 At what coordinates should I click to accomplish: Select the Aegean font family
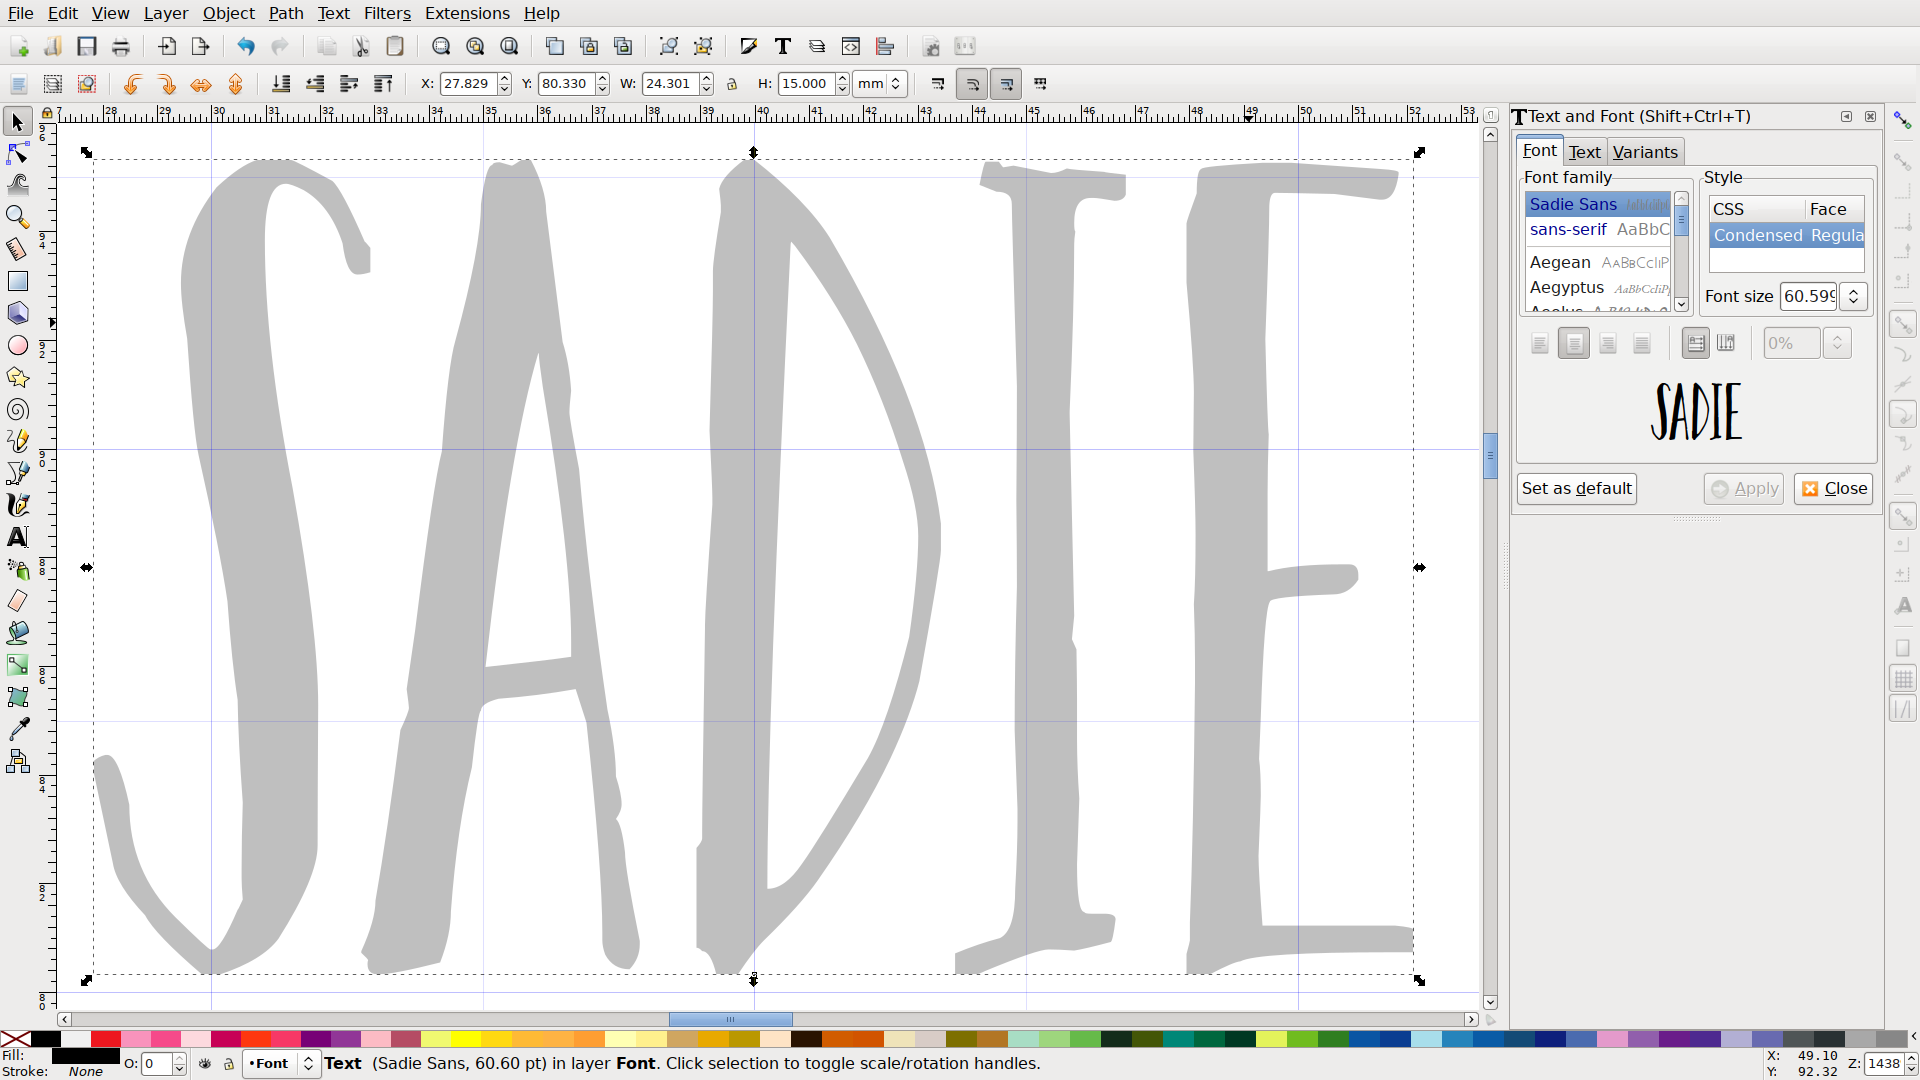tap(1598, 262)
